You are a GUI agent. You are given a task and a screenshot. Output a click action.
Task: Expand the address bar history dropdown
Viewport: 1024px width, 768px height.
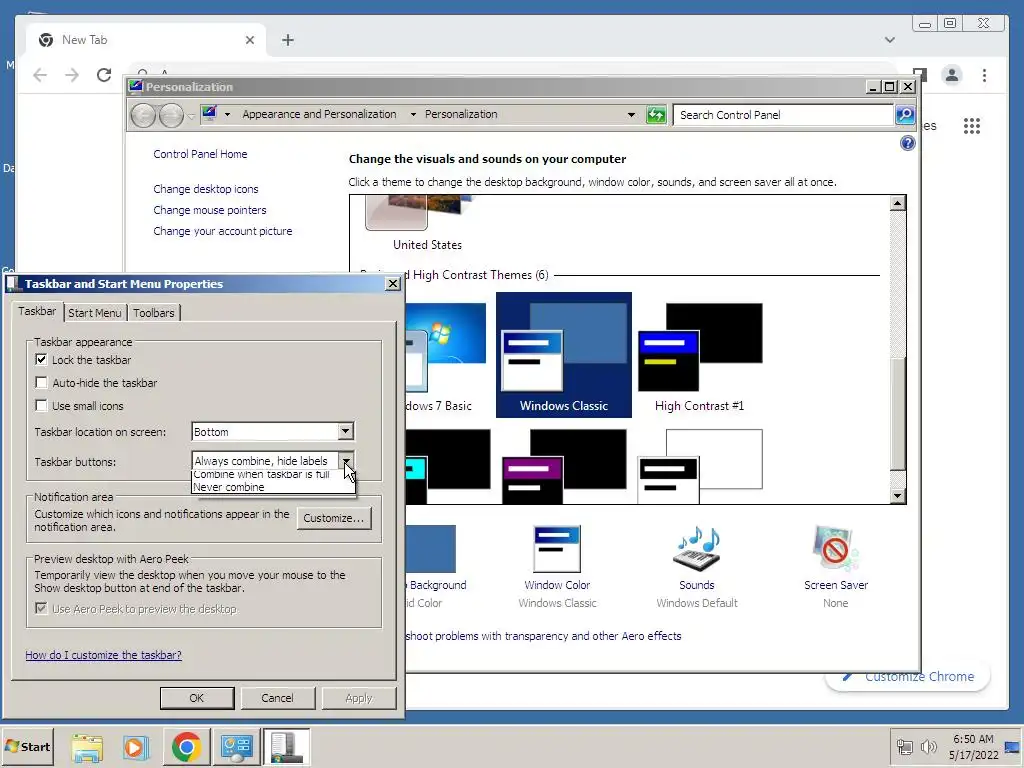[631, 114]
